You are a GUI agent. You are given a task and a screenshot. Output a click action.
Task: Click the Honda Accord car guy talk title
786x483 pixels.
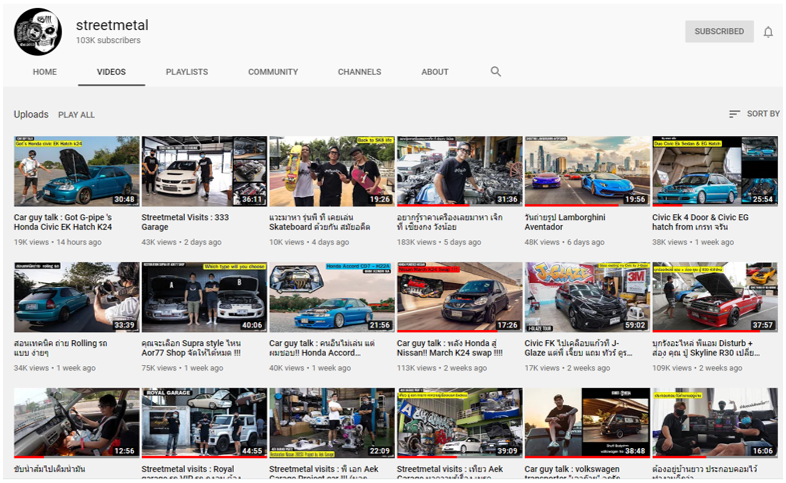pyautogui.click(x=323, y=348)
